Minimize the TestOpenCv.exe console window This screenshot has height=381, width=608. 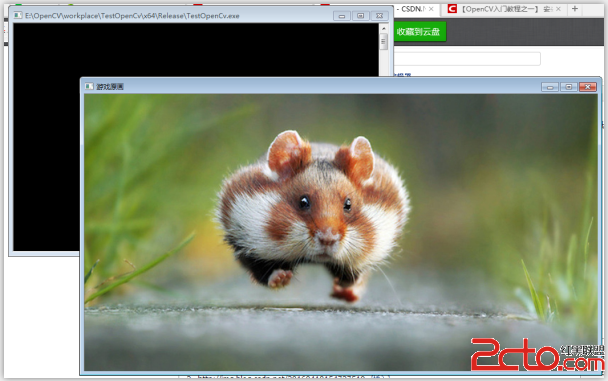[x=342, y=16]
